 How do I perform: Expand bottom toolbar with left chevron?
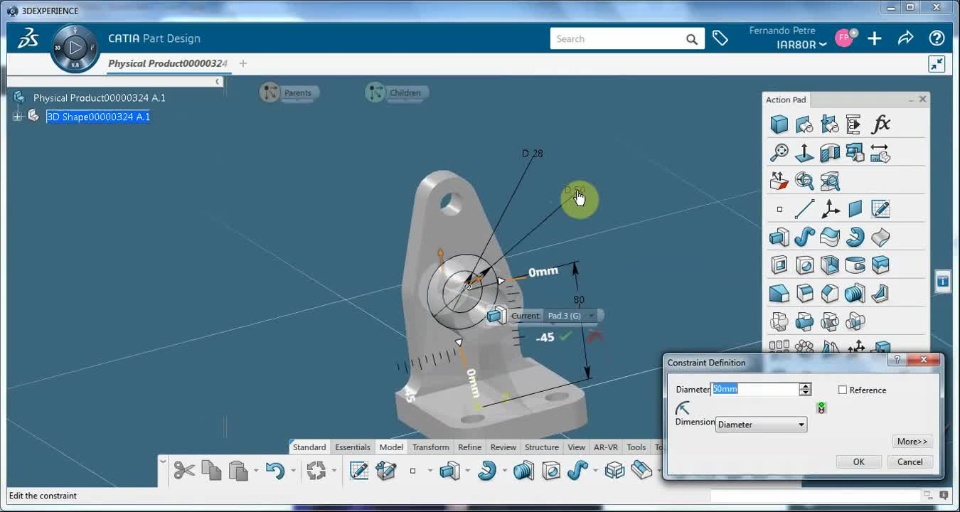click(x=163, y=462)
